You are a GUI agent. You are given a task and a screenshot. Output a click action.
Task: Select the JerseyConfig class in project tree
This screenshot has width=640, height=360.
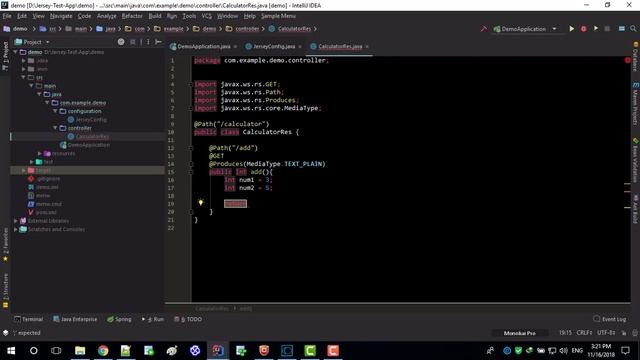click(x=91, y=120)
